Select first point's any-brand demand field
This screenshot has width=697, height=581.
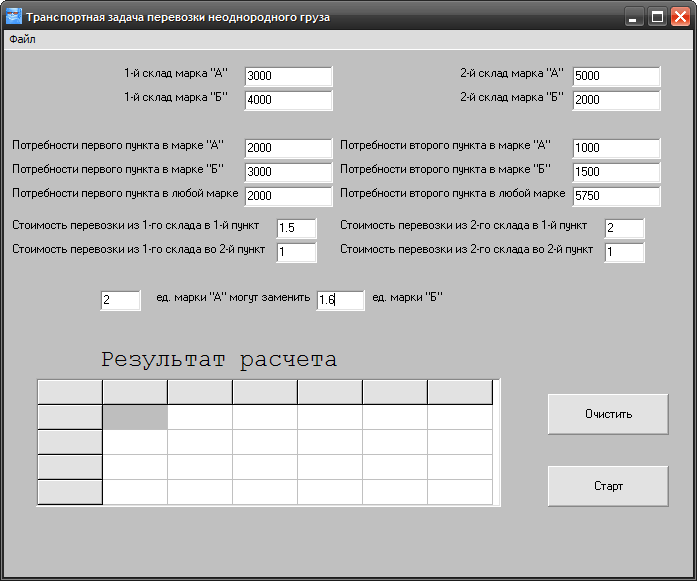pyautogui.click(x=288, y=196)
